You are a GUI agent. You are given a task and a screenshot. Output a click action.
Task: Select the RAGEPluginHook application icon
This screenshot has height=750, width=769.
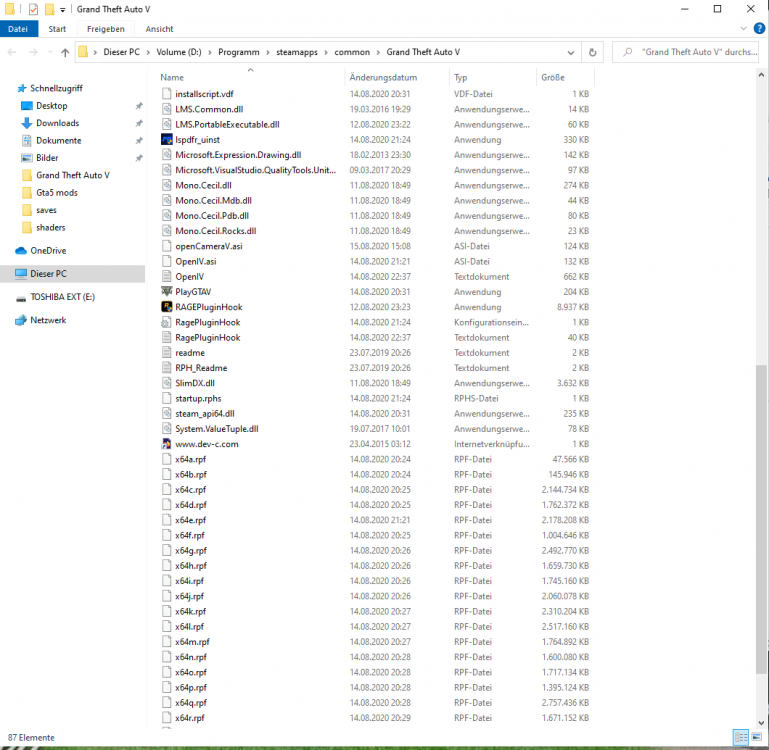(x=167, y=307)
